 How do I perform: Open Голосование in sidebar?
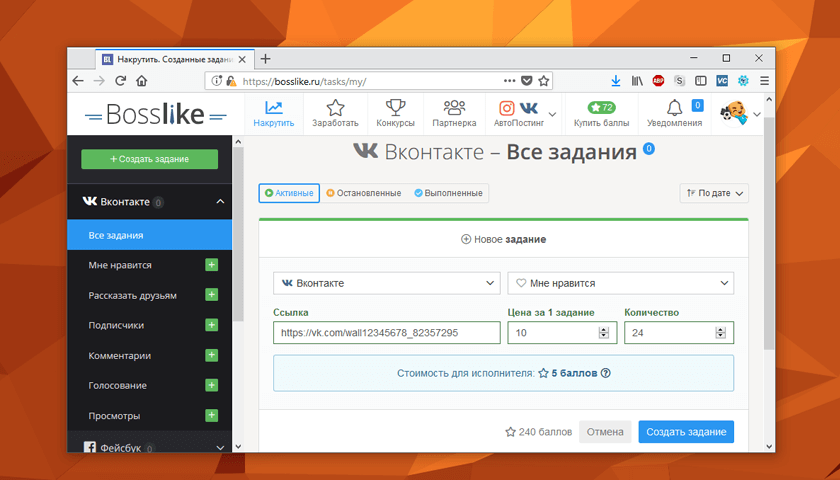click(x=117, y=386)
